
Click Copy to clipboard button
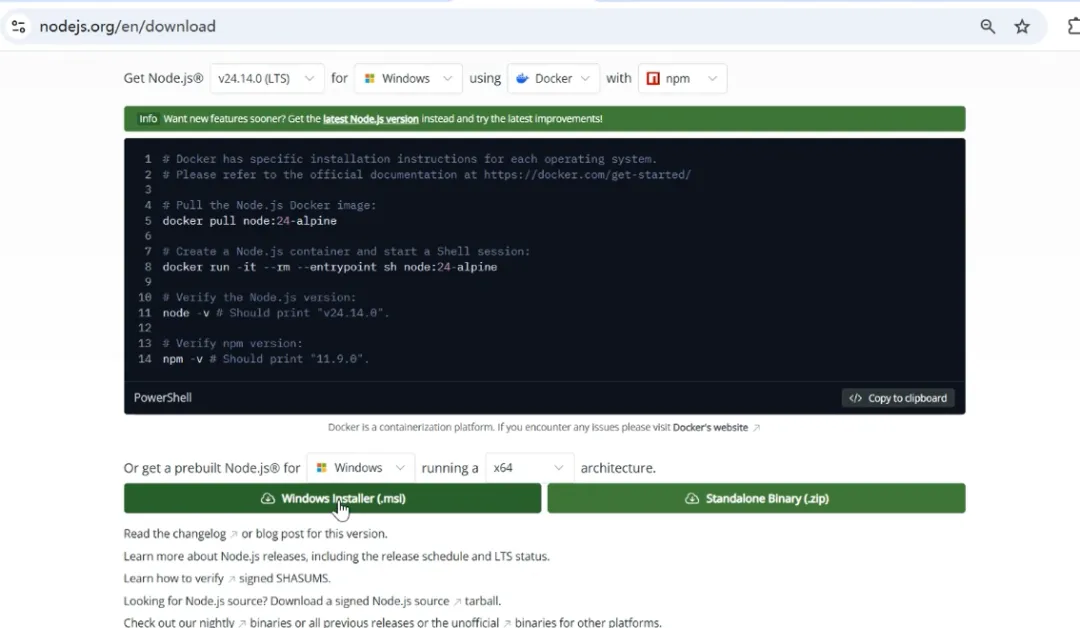pyautogui.click(x=898, y=398)
